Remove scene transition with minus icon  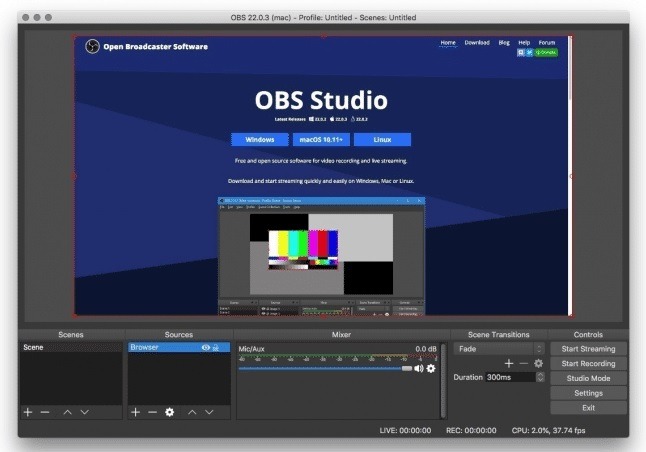point(524,363)
